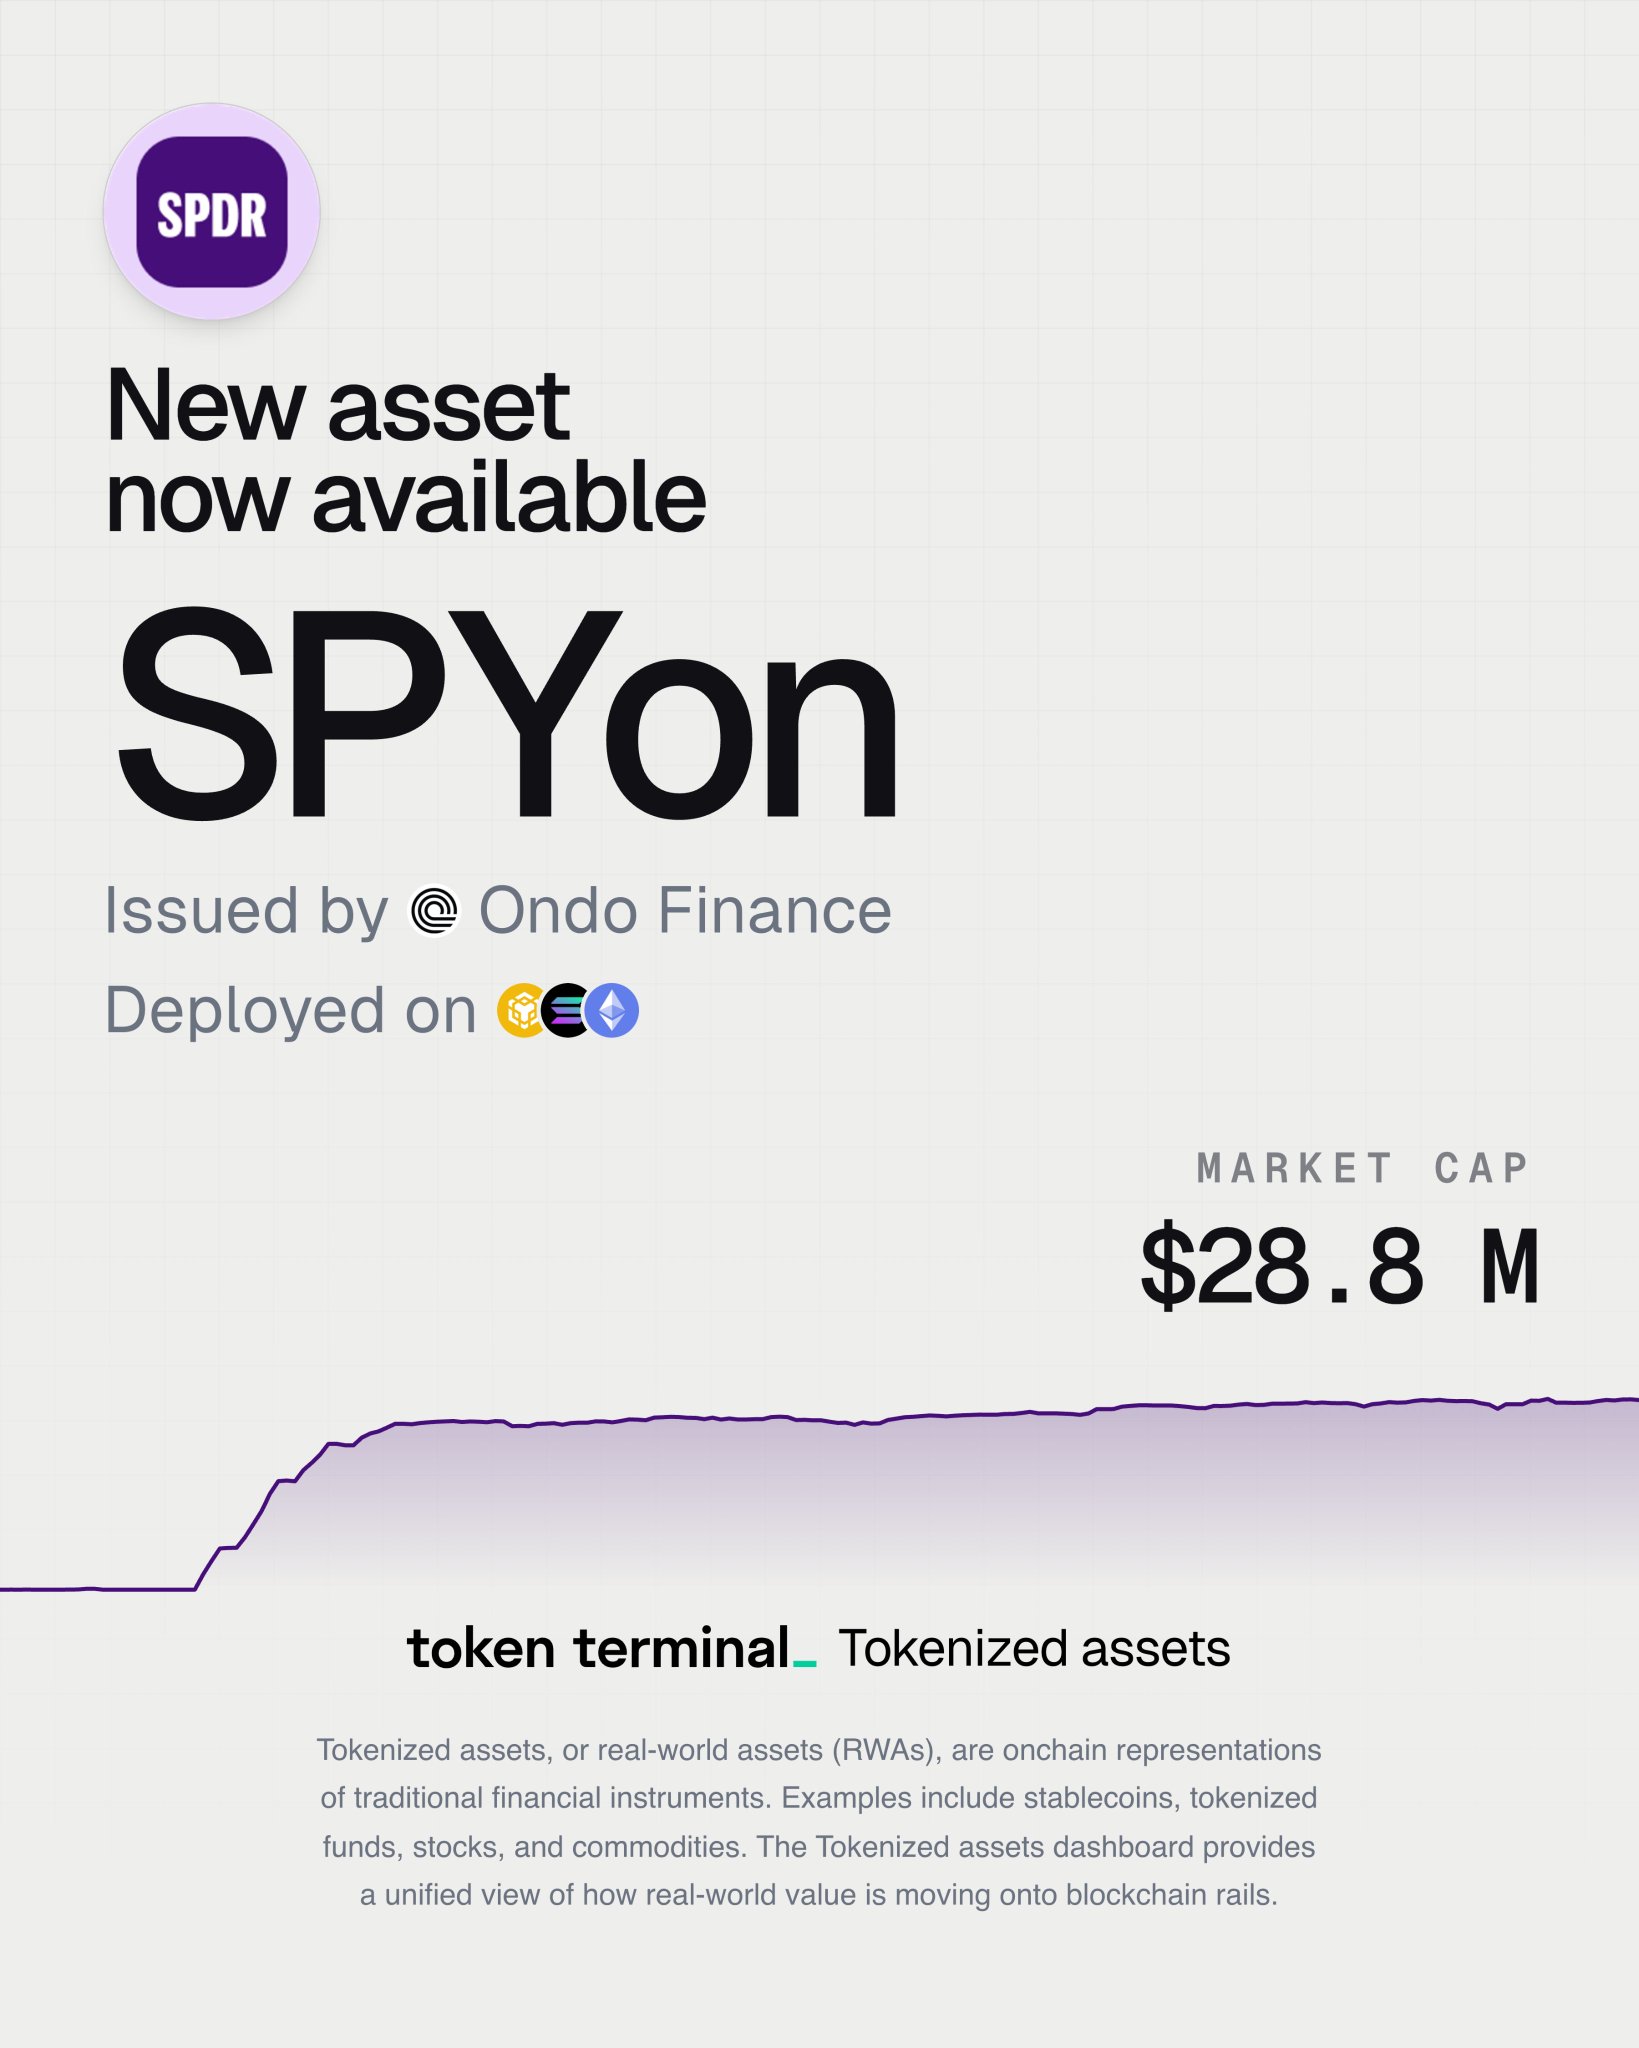Click the "Issued by" label
Screen dimensions: 1639x2048
pyautogui.click(x=246, y=911)
